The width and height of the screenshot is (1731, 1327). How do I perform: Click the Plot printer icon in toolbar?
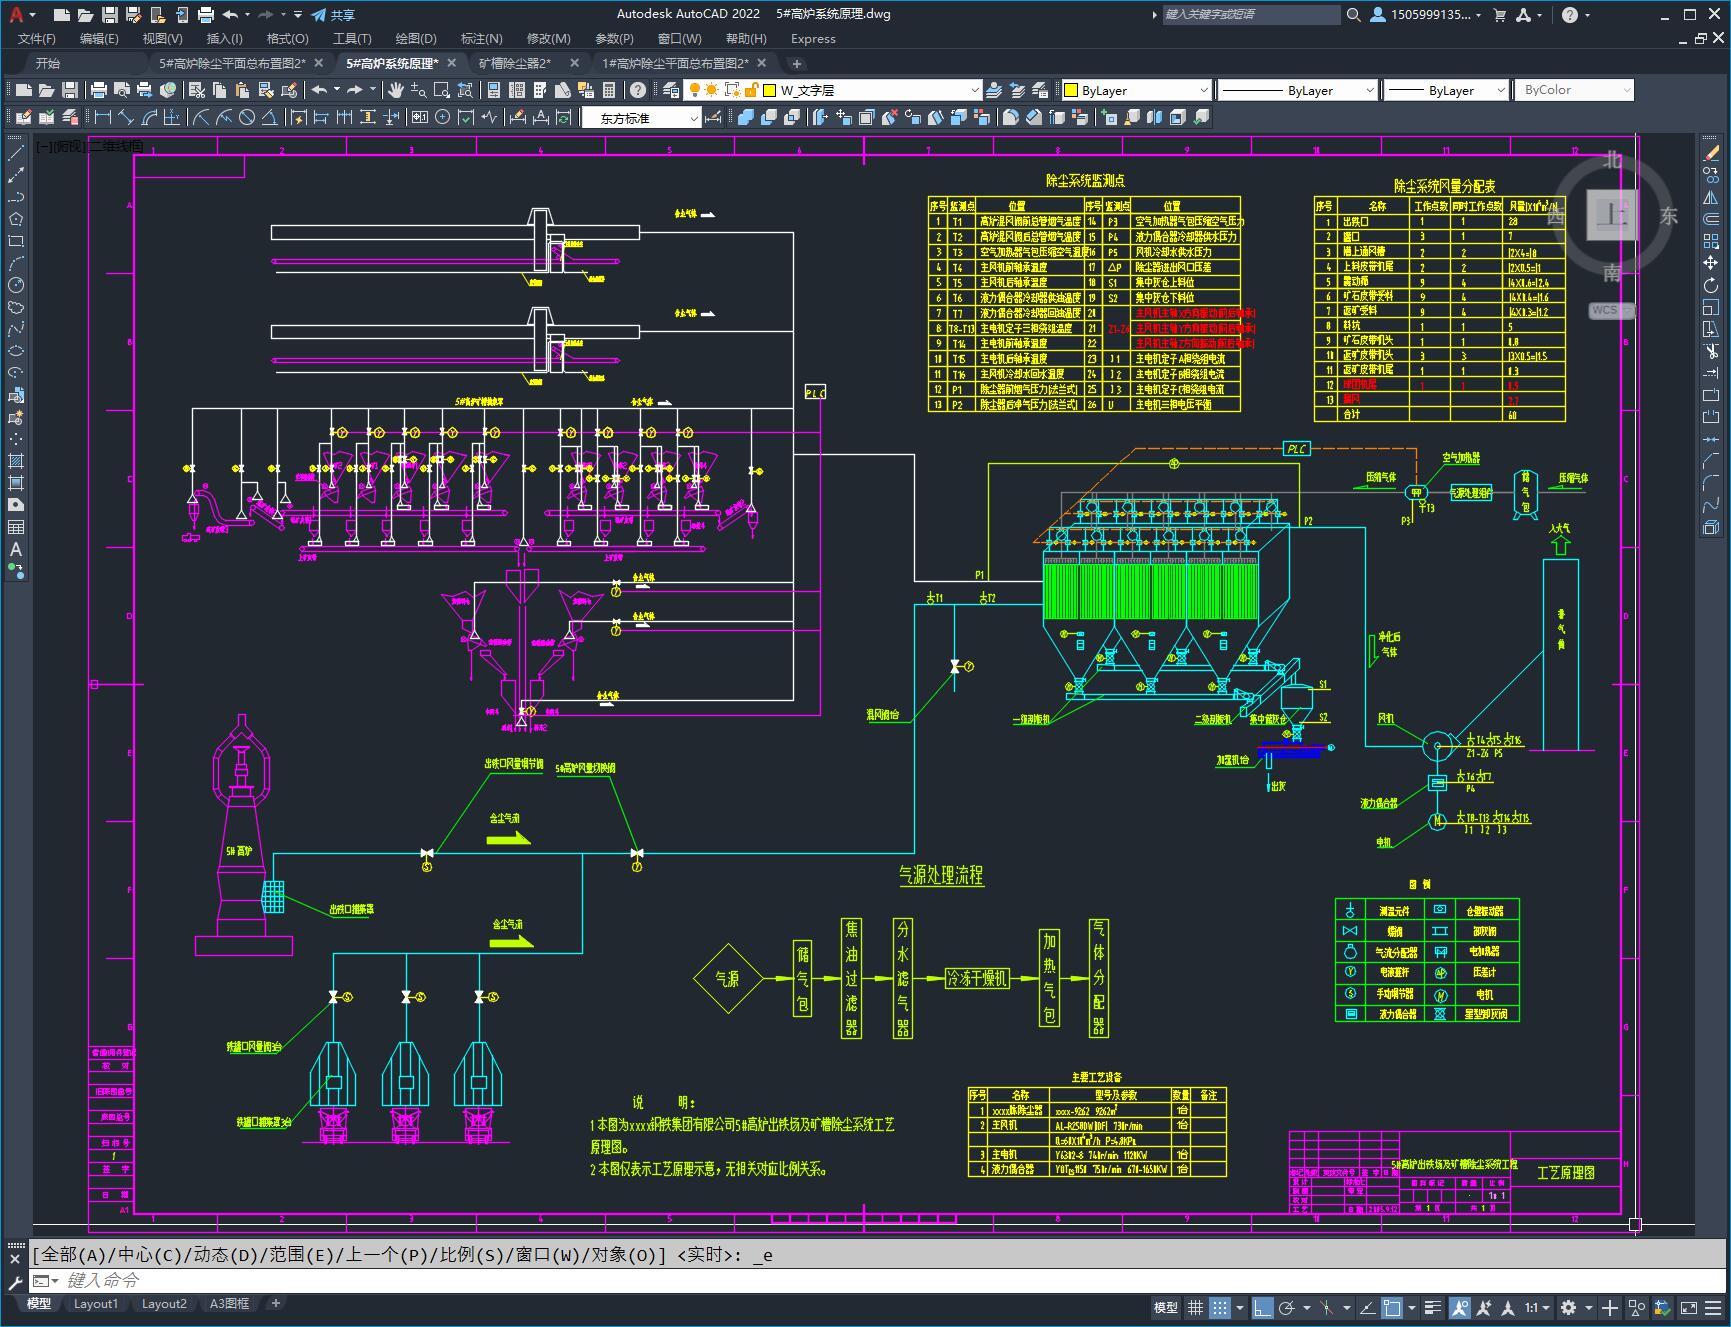(x=100, y=90)
